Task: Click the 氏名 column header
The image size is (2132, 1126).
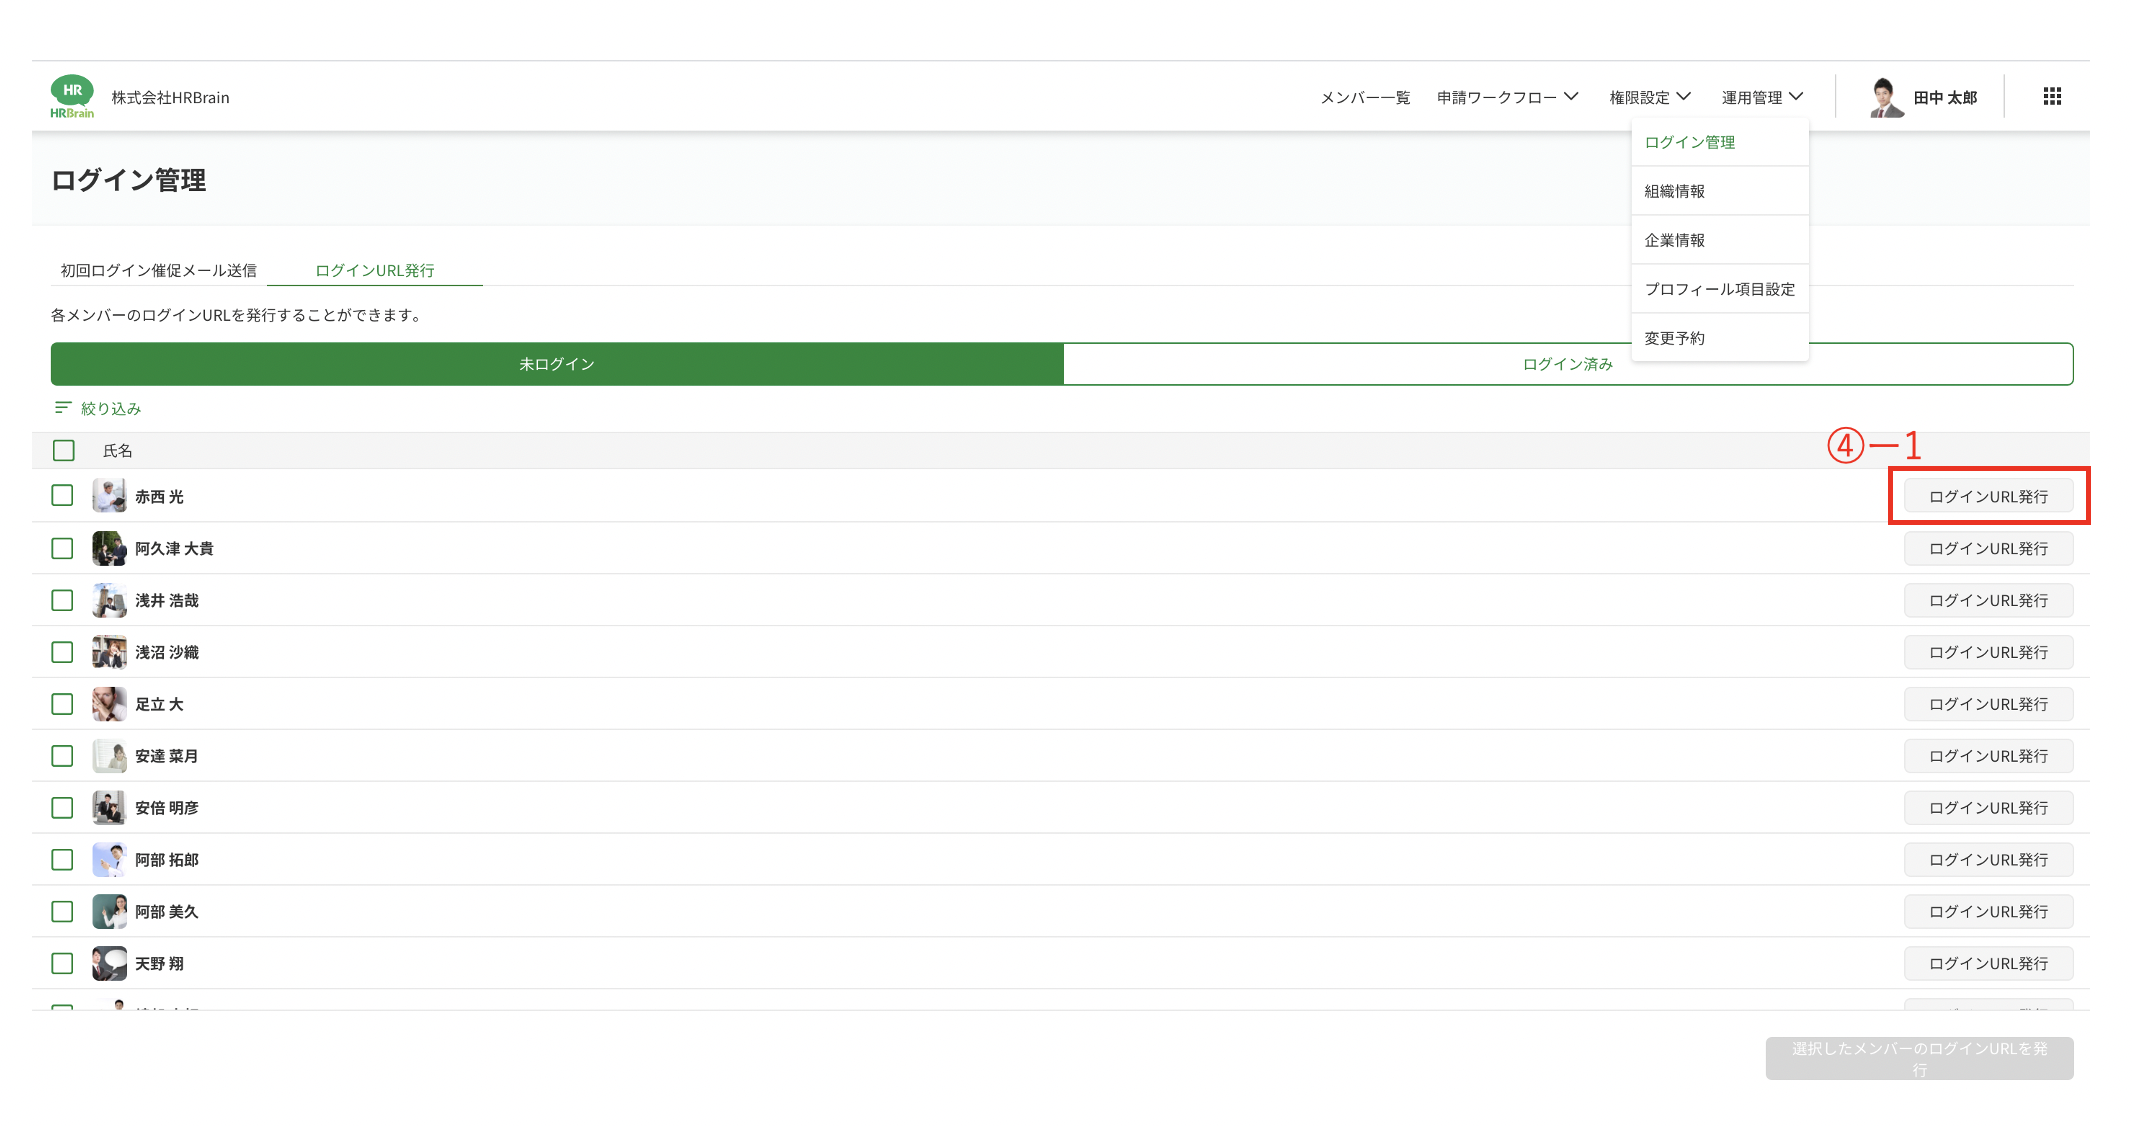Action: (x=118, y=450)
